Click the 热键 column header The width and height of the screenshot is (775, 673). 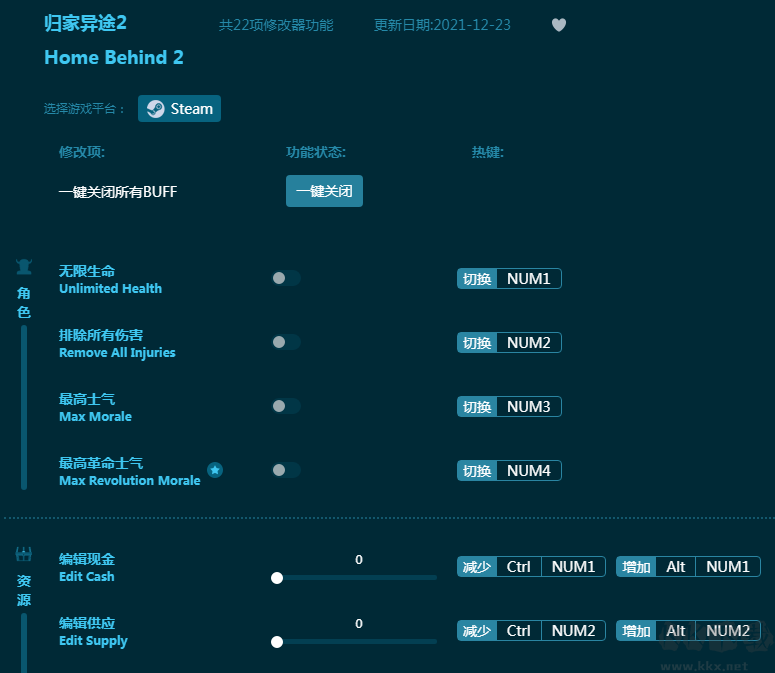tap(488, 152)
